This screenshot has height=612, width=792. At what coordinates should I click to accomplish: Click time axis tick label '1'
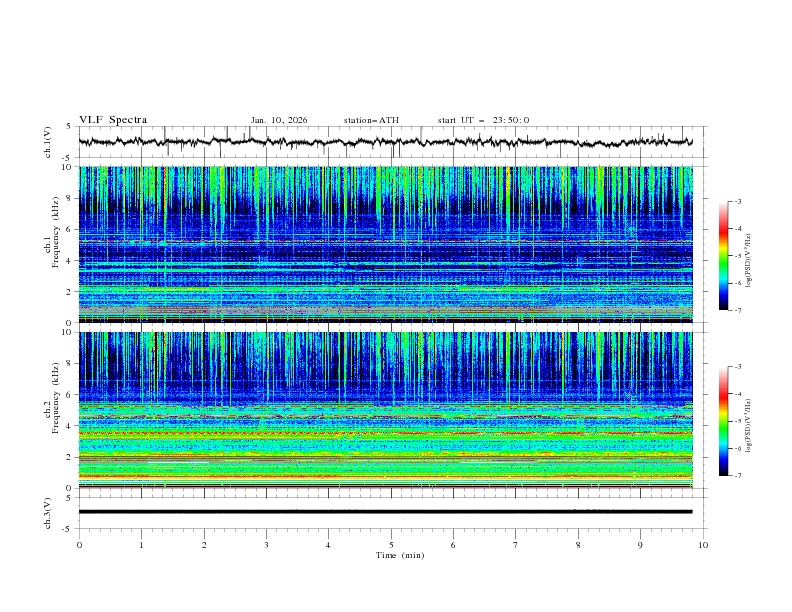tap(141, 545)
